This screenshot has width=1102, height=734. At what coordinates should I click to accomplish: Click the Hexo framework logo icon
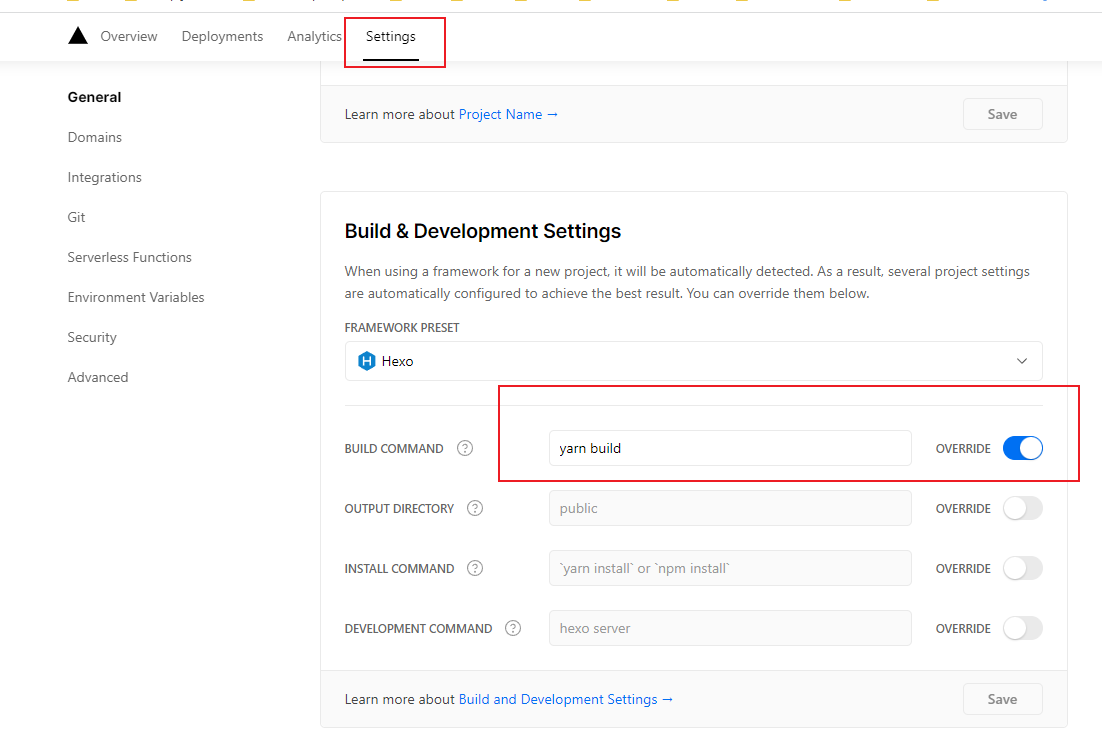click(x=366, y=361)
